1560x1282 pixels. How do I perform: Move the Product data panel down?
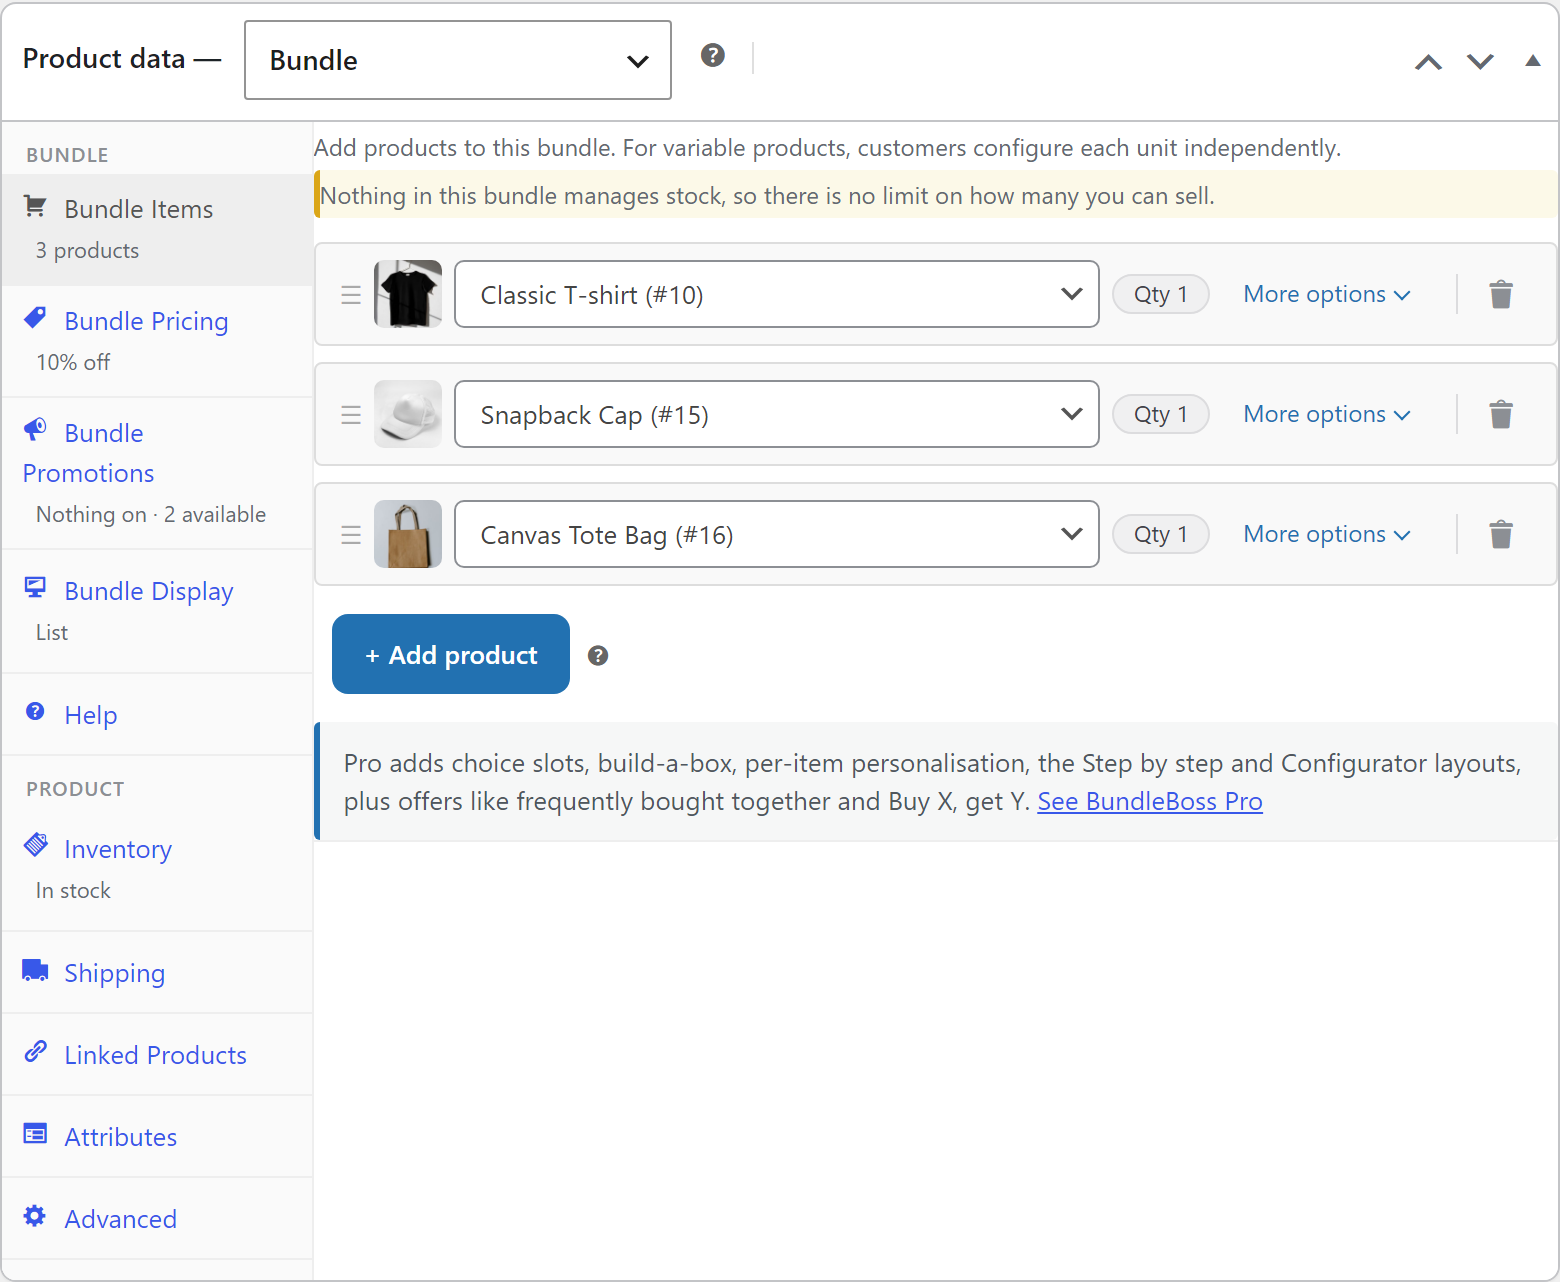1480,62
